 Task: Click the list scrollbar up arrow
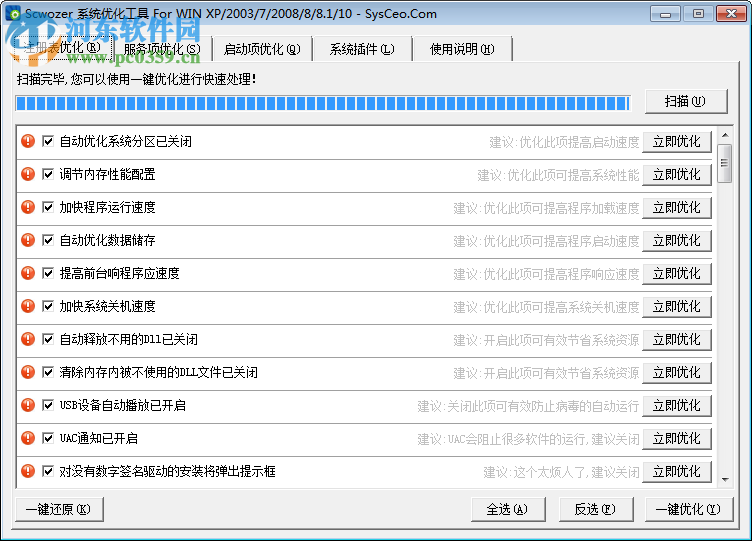[725, 135]
